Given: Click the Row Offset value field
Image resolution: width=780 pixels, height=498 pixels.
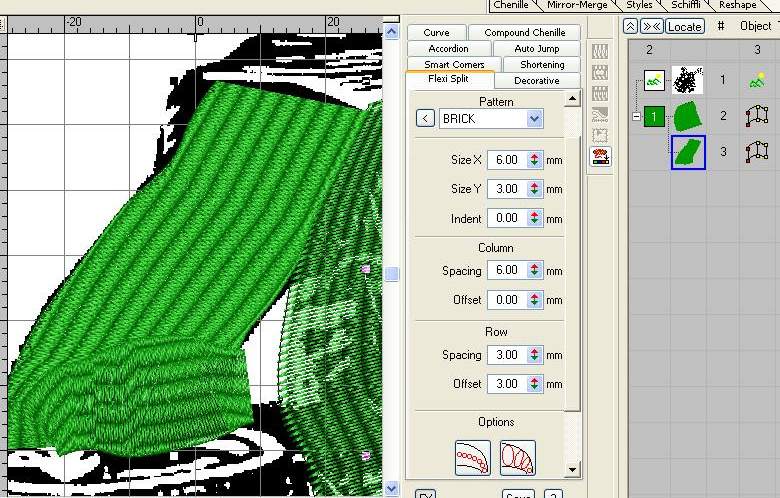Looking at the screenshot, I should [507, 384].
